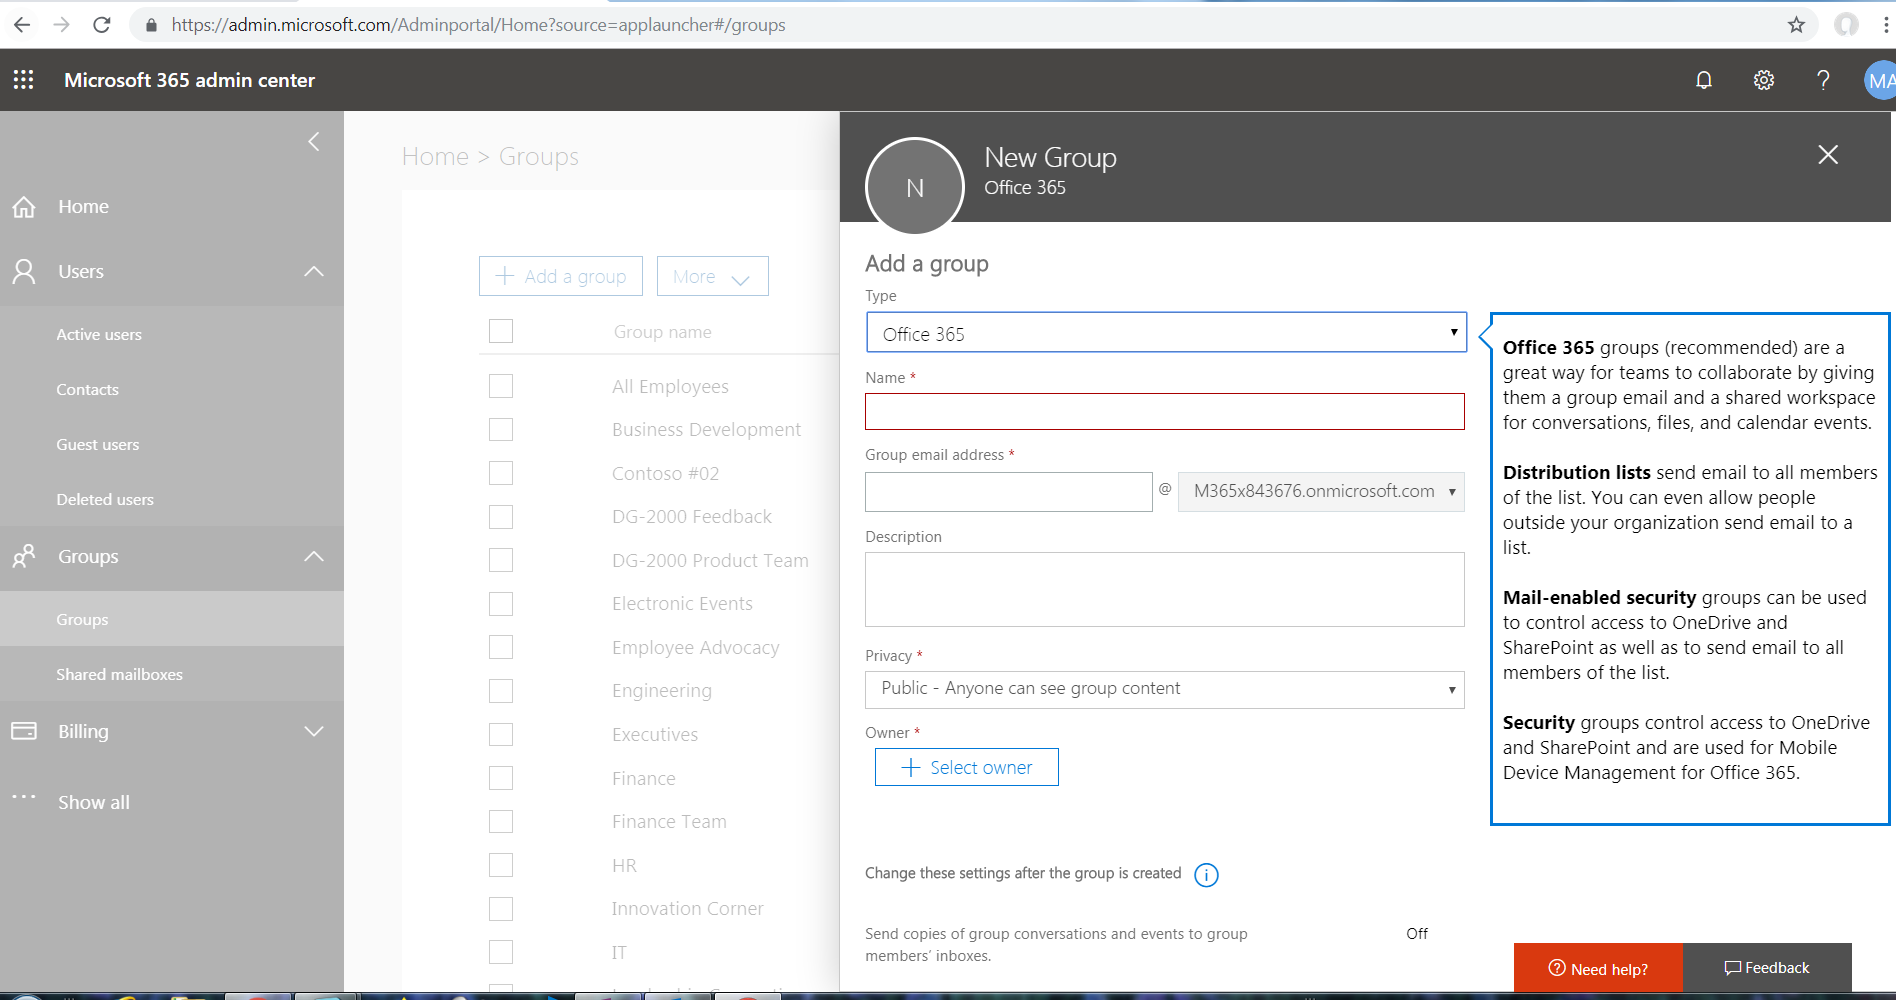The width and height of the screenshot is (1896, 1000).
Task: Open the app launcher waffle icon
Action: (24, 80)
